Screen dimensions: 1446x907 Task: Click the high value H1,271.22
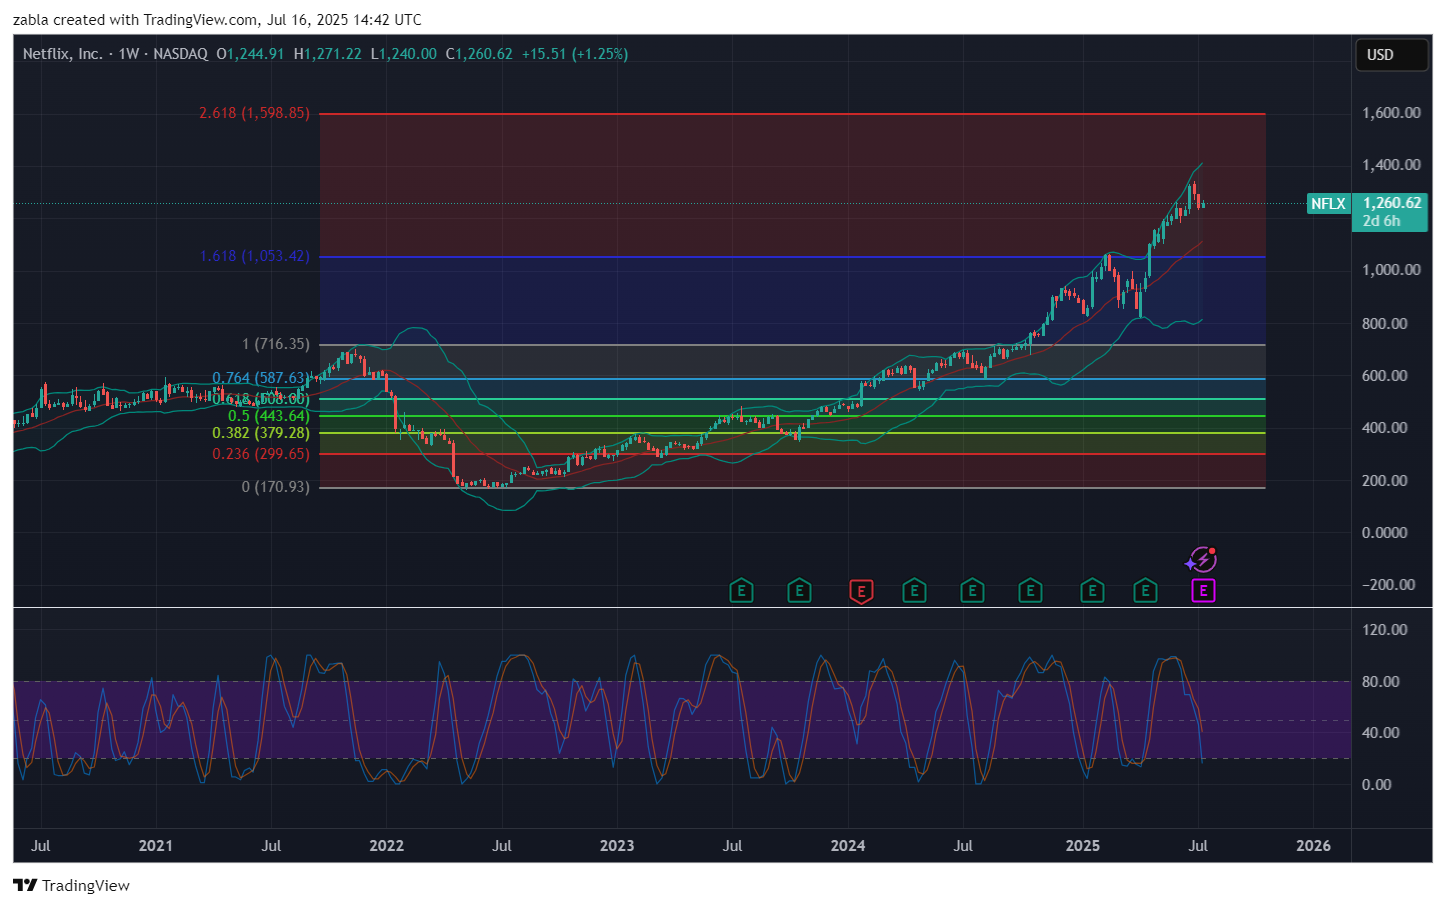pos(328,54)
